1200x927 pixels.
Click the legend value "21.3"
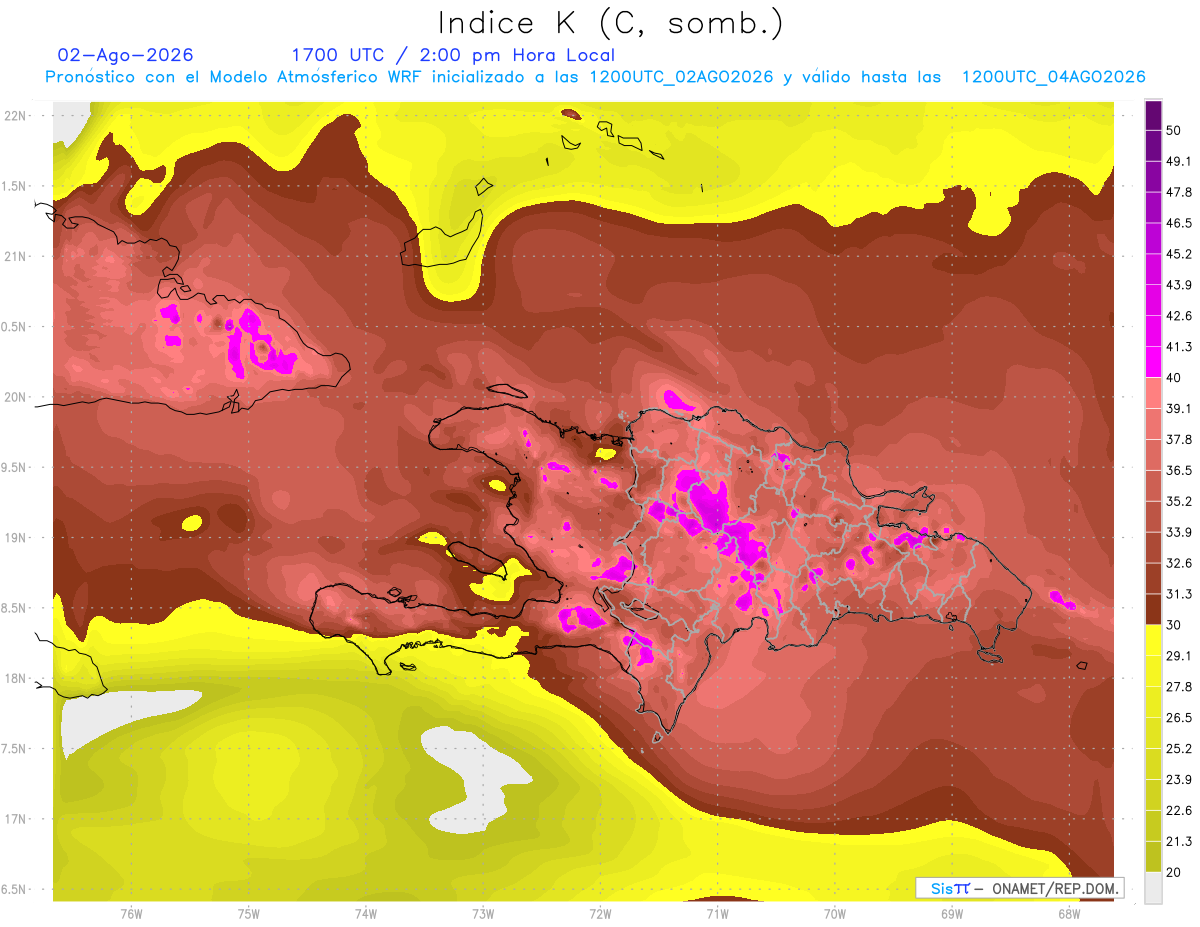click(1179, 842)
